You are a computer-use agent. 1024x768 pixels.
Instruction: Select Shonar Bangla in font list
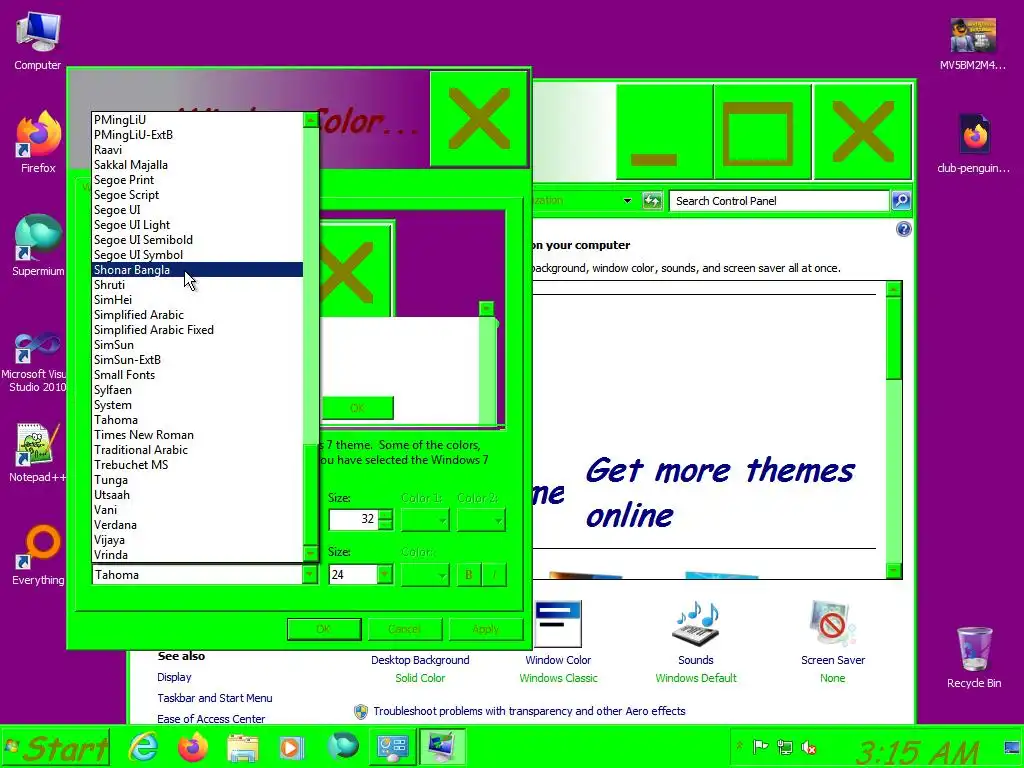tap(197, 270)
